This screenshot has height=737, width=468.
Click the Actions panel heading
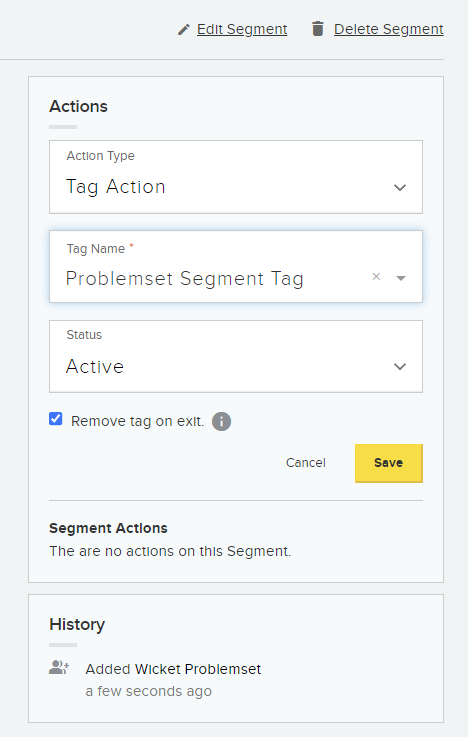pyautogui.click(x=78, y=106)
